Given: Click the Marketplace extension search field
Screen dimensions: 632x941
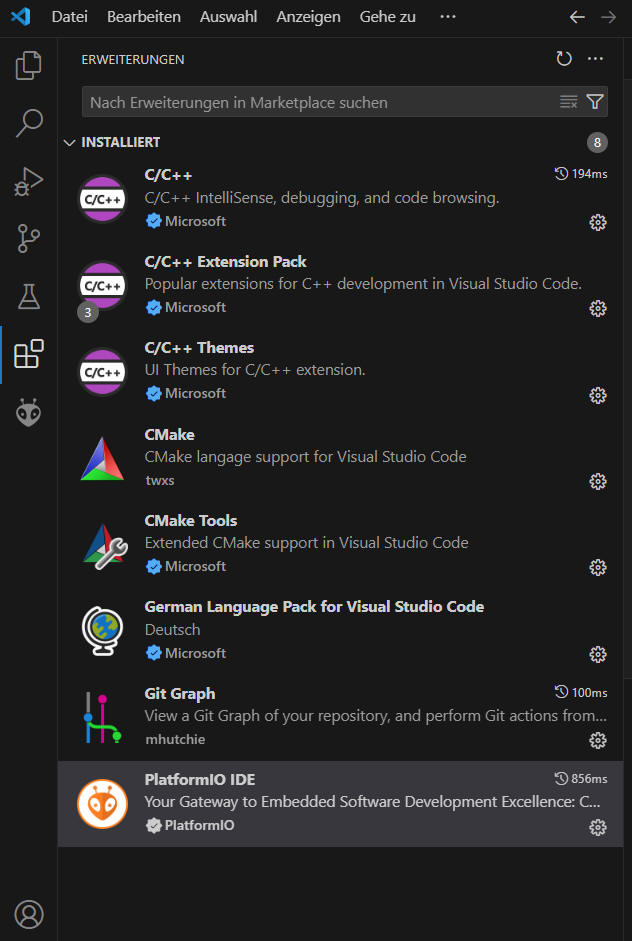Looking at the screenshot, I should coord(320,102).
